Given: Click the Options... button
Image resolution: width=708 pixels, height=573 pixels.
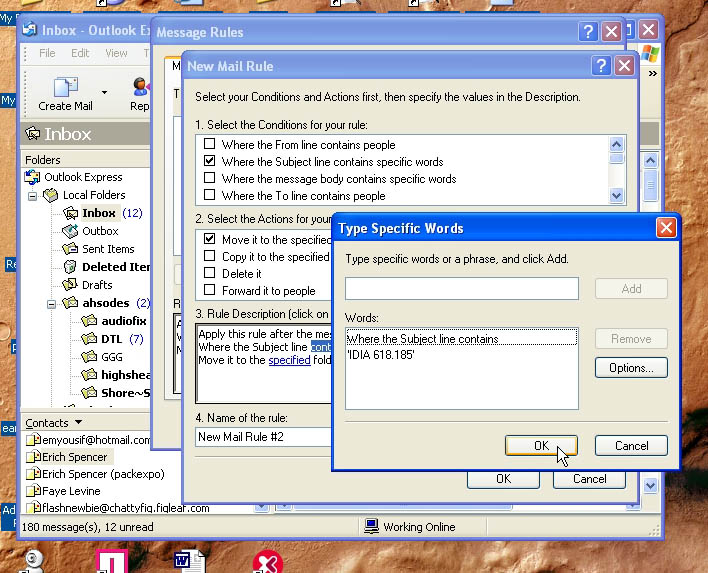Looking at the screenshot, I should (x=631, y=368).
